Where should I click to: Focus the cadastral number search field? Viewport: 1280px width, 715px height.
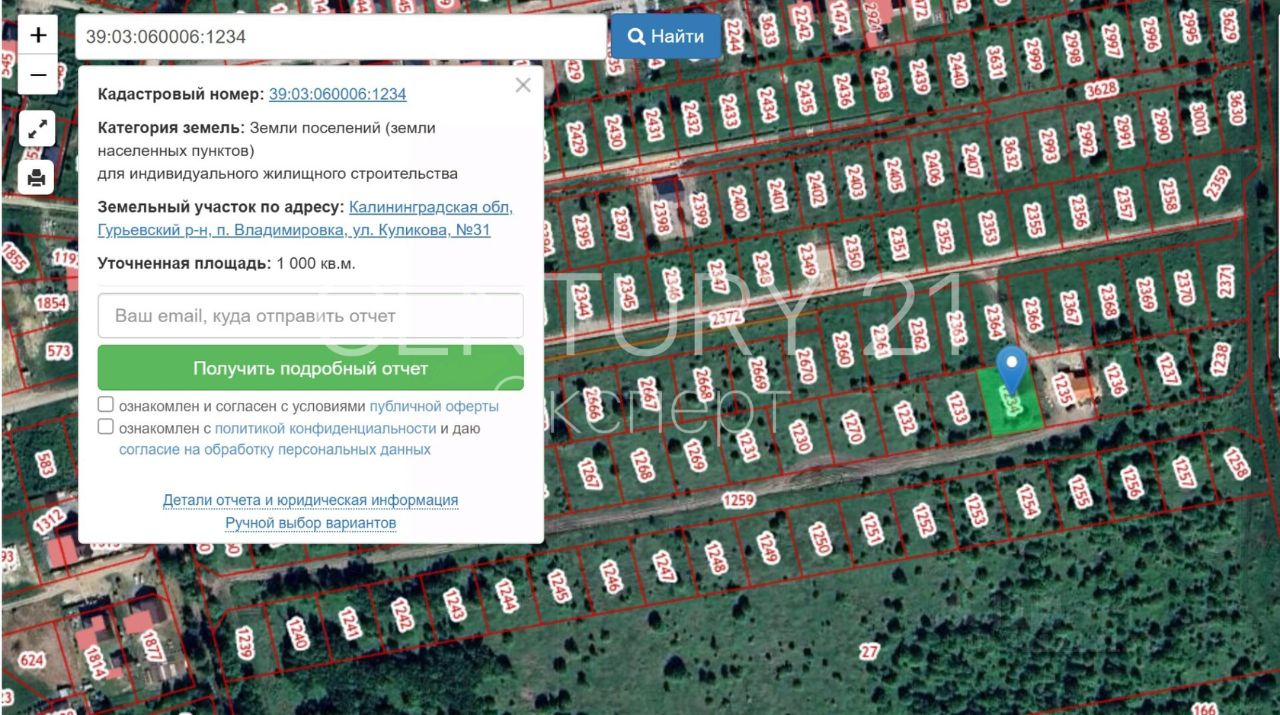[x=341, y=37]
